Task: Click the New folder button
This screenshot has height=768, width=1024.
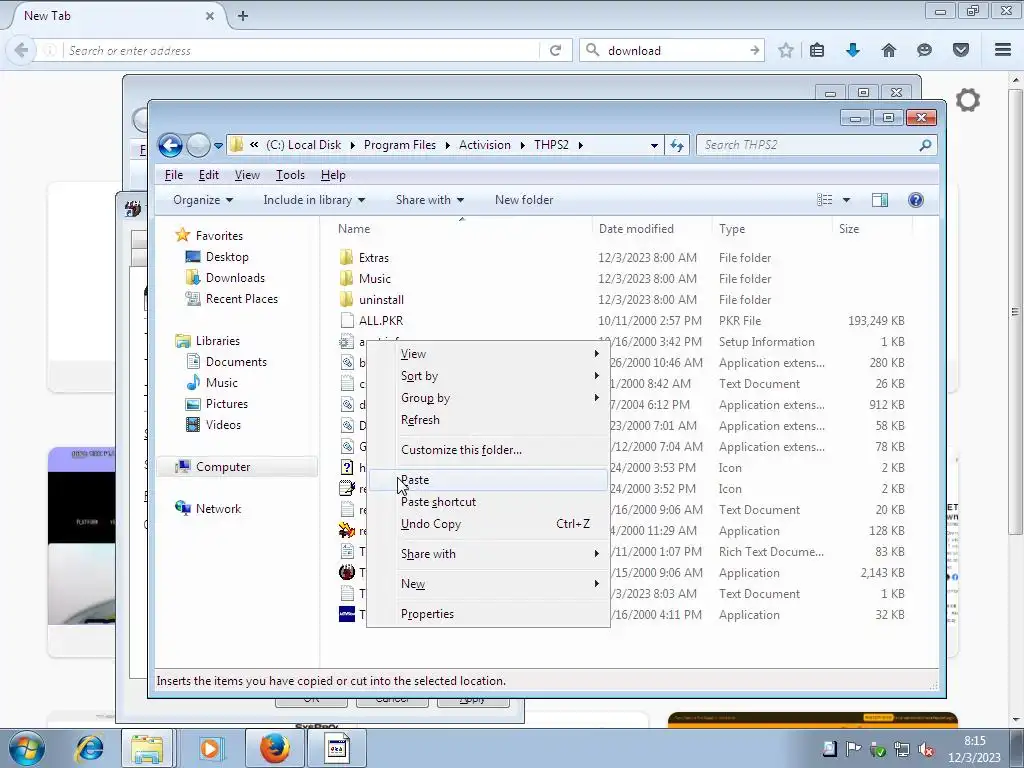Action: [524, 200]
